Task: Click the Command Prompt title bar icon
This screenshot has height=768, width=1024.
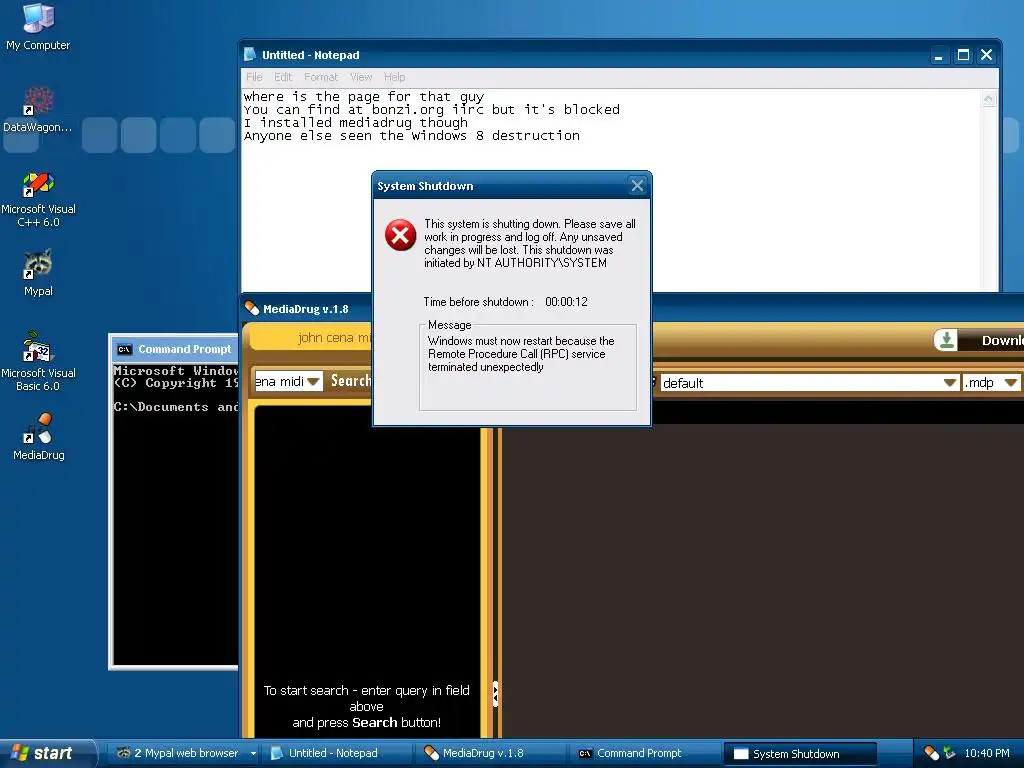Action: point(124,349)
